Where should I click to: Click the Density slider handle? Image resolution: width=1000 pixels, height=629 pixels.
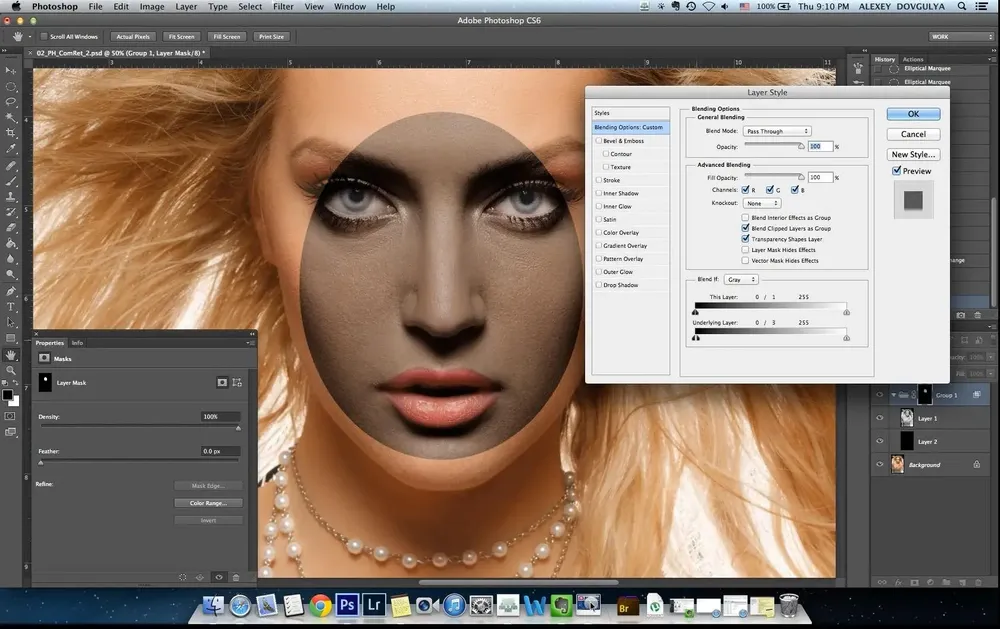[x=238, y=428]
